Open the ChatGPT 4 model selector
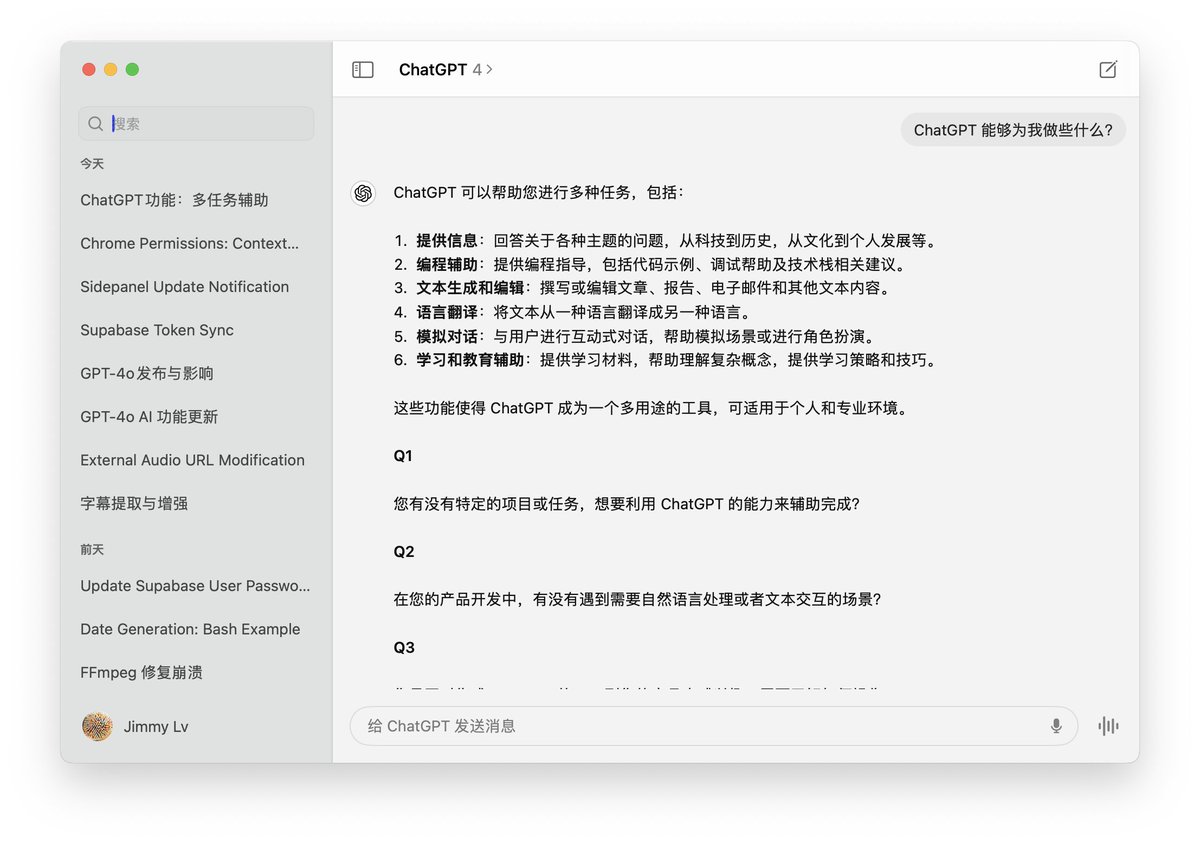This screenshot has width=1200, height=843. (446, 70)
